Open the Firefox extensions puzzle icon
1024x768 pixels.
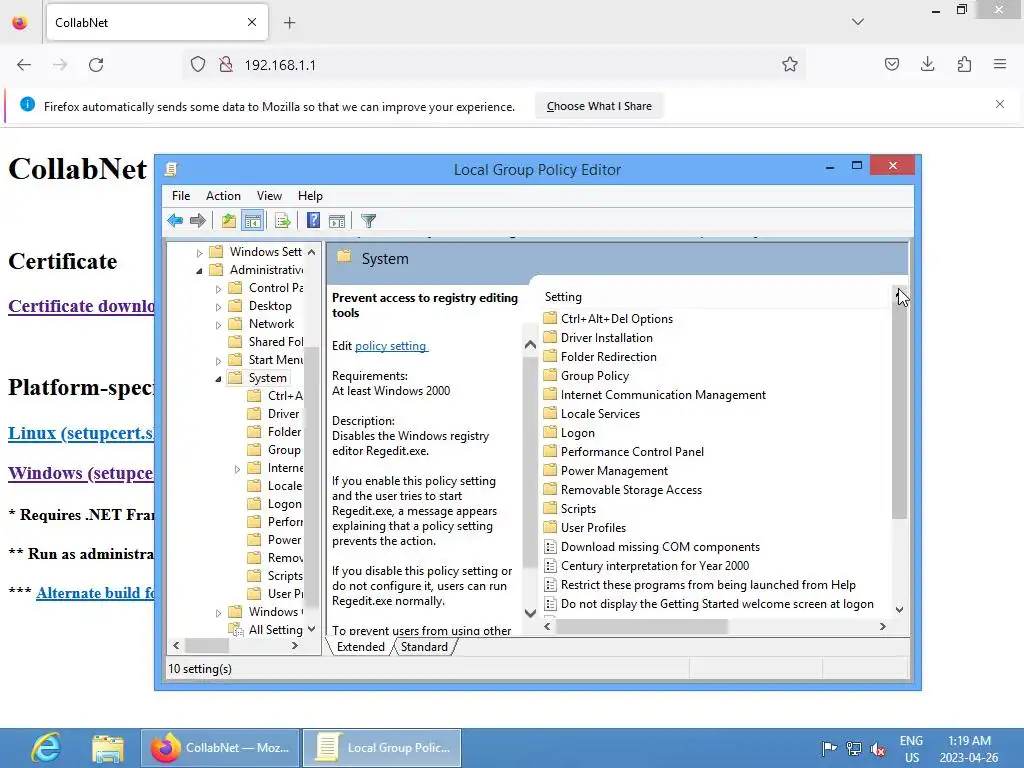click(x=964, y=64)
